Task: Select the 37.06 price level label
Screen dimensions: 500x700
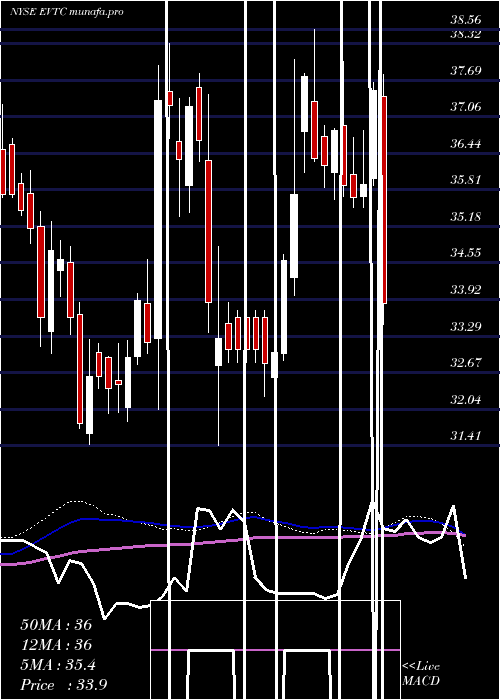Action: (x=466, y=107)
